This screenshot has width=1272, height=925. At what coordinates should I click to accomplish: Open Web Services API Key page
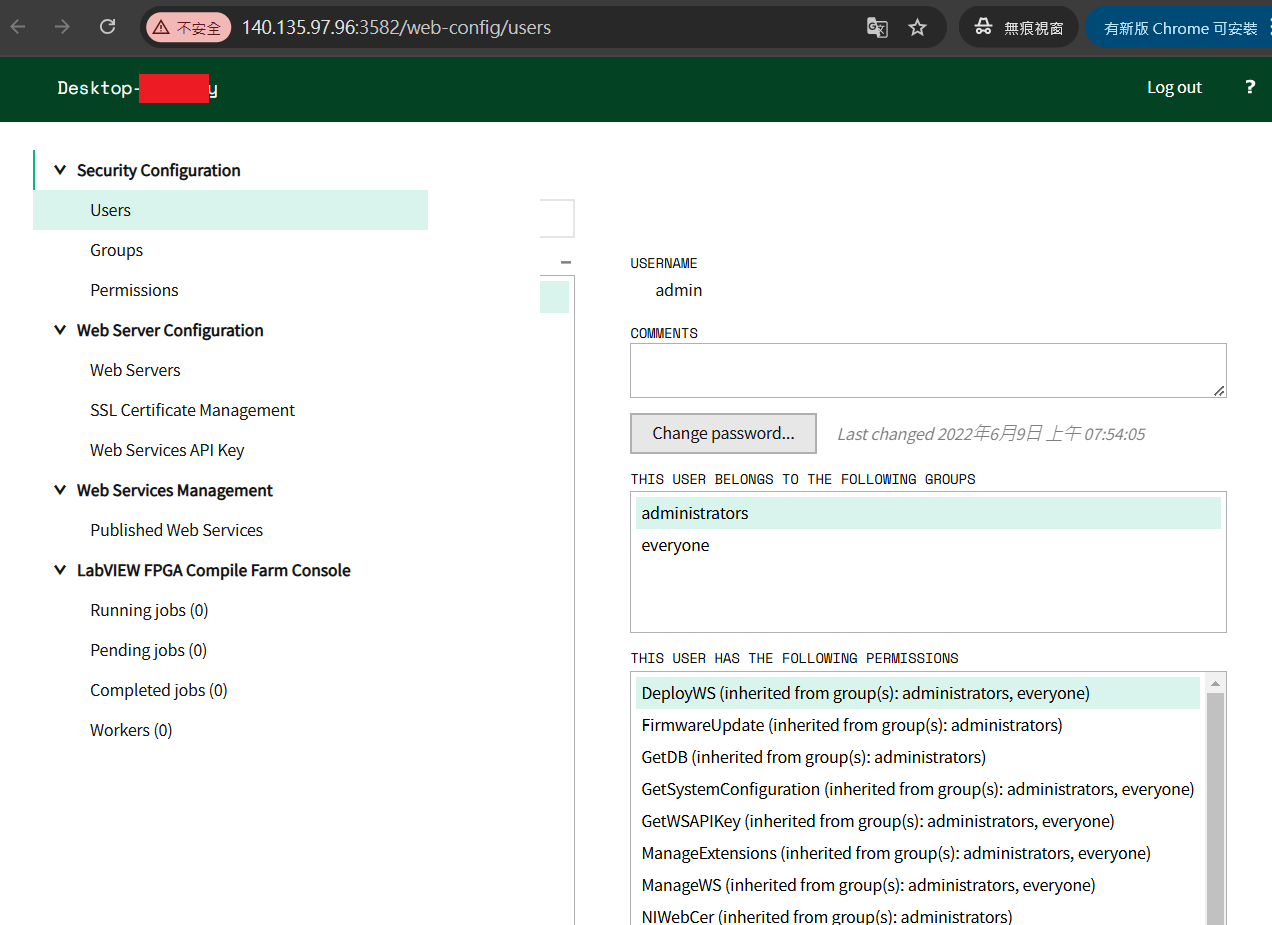tap(167, 450)
